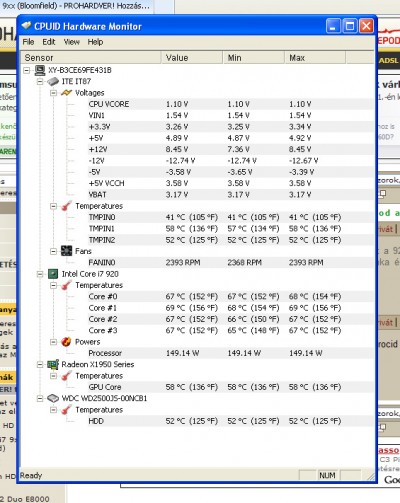Click WDC Temperatures thermometer icon

pyautogui.click(x=66, y=410)
